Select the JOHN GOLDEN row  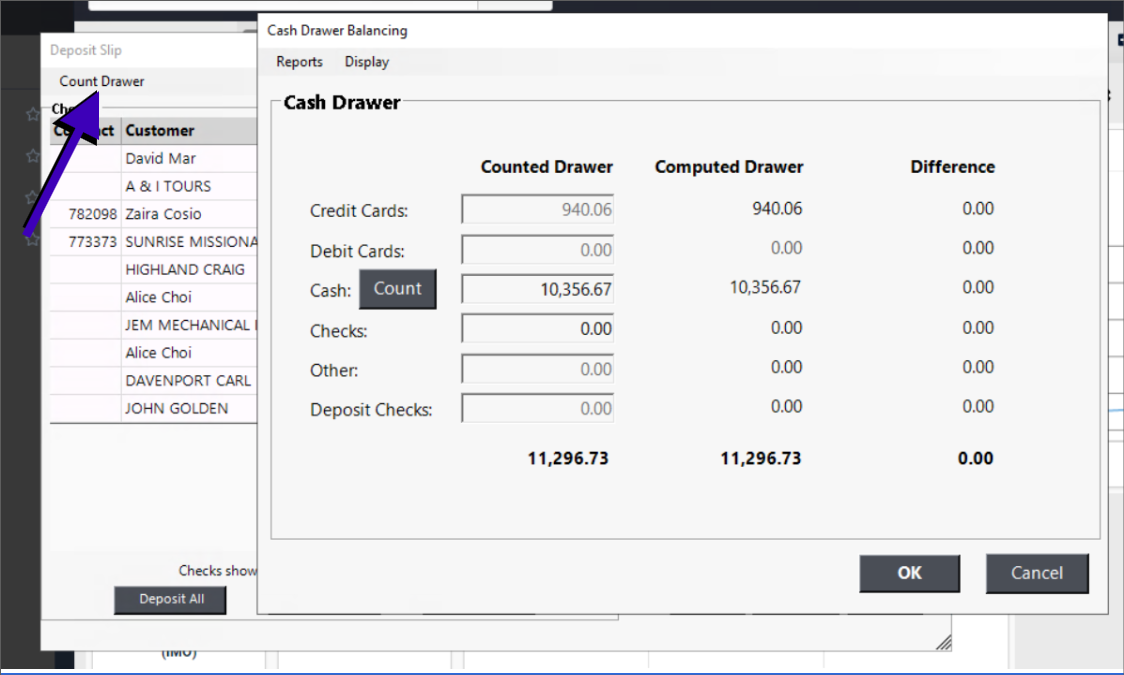(176, 408)
